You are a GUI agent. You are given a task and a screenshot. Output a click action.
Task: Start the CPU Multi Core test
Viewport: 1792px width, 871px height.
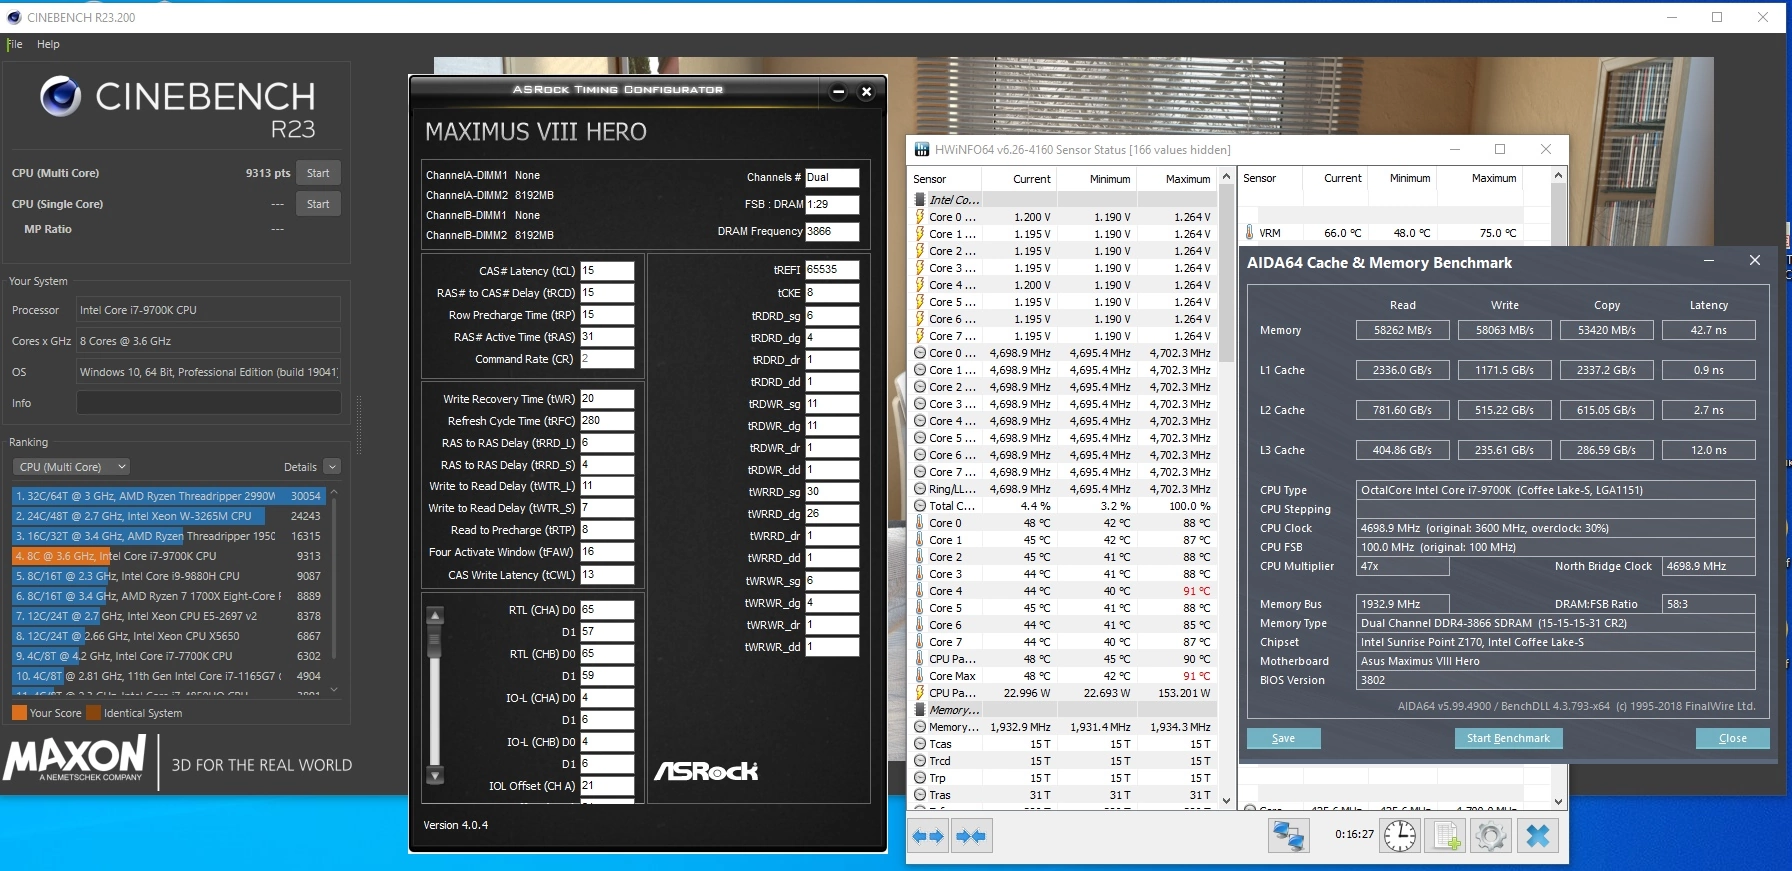[318, 173]
